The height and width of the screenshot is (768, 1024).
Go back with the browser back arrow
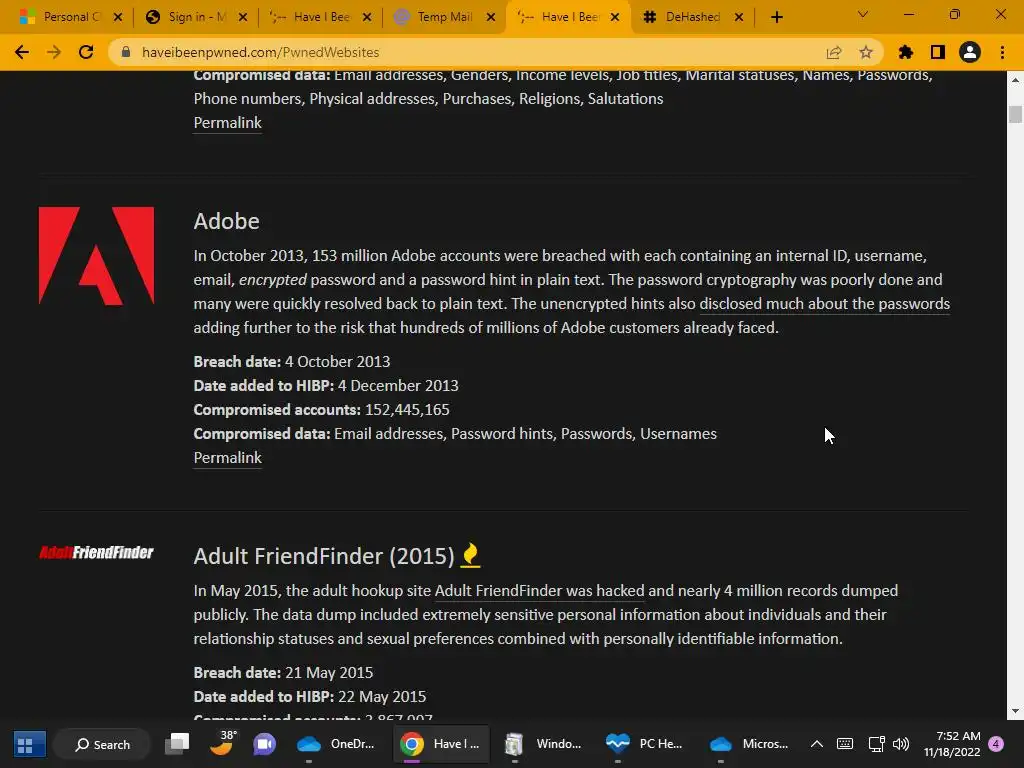(x=22, y=52)
